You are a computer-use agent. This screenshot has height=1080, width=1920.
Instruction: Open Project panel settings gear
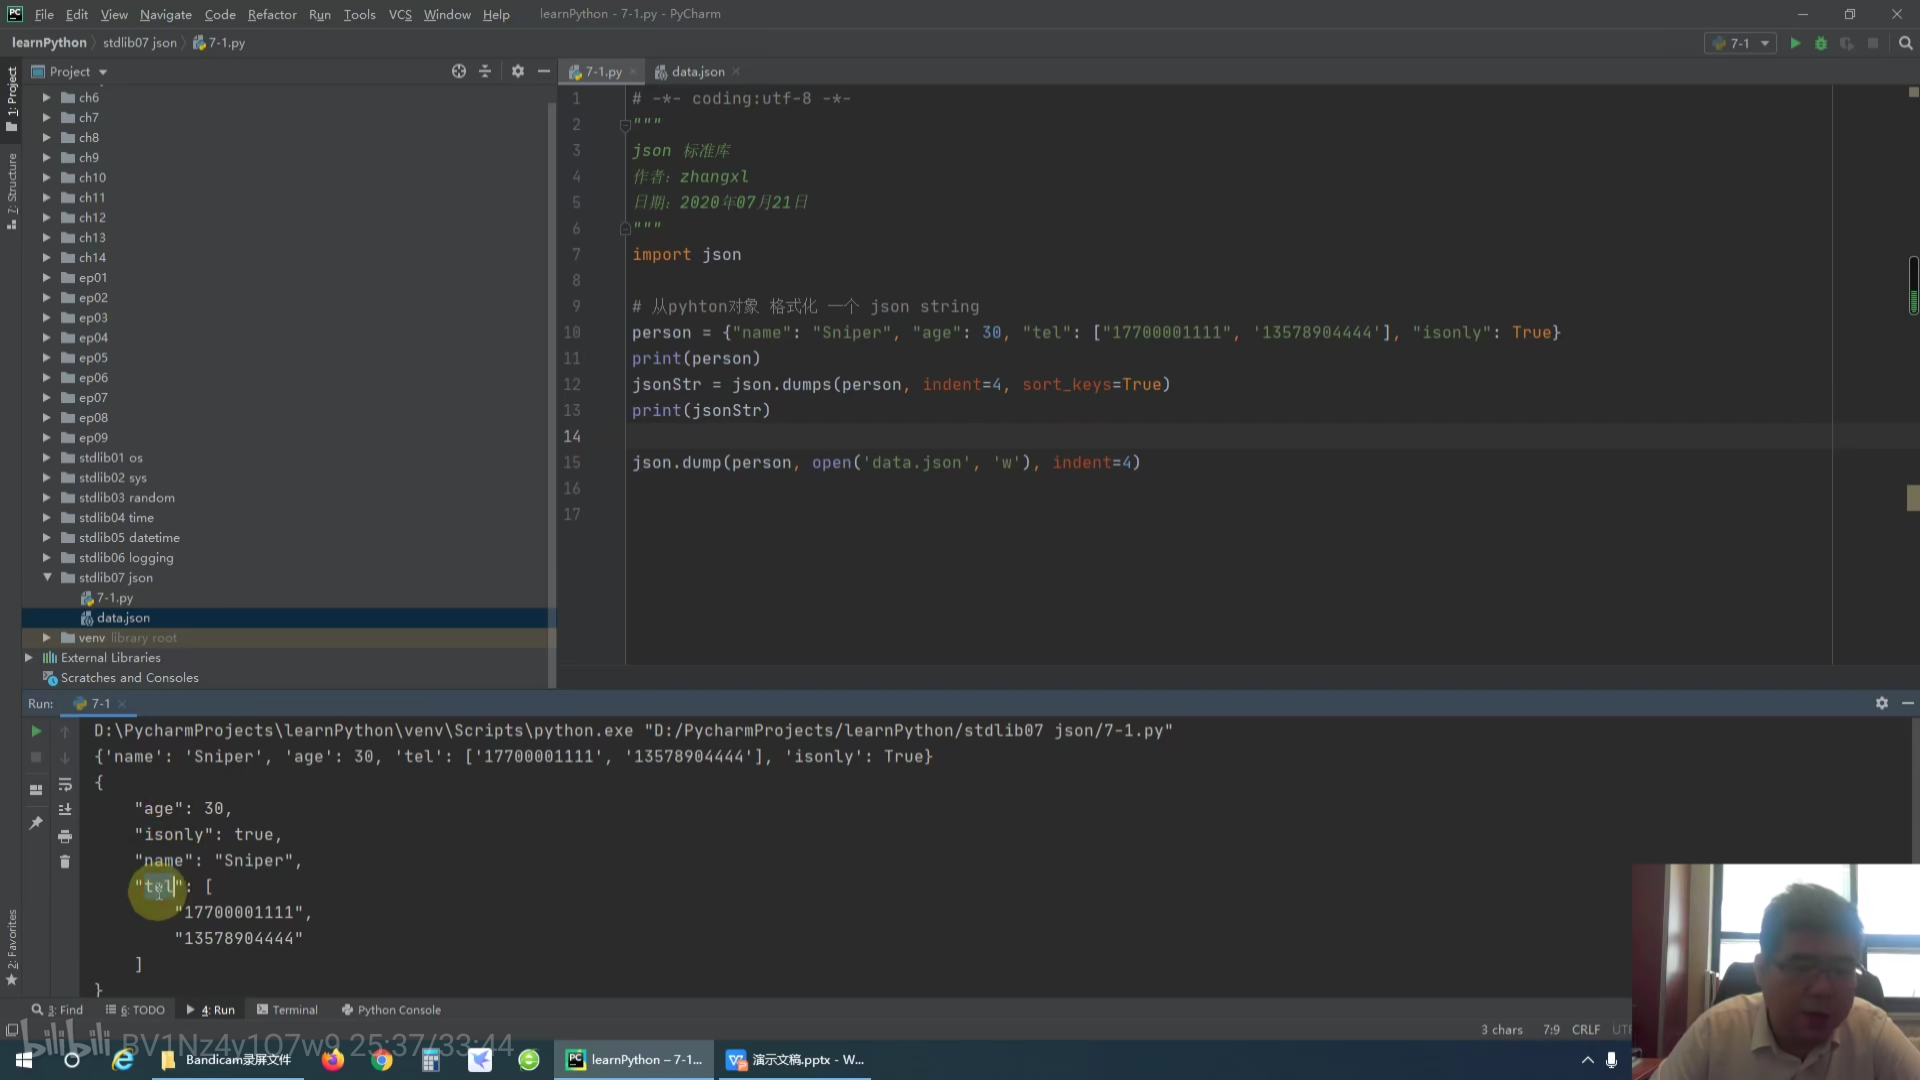point(517,71)
